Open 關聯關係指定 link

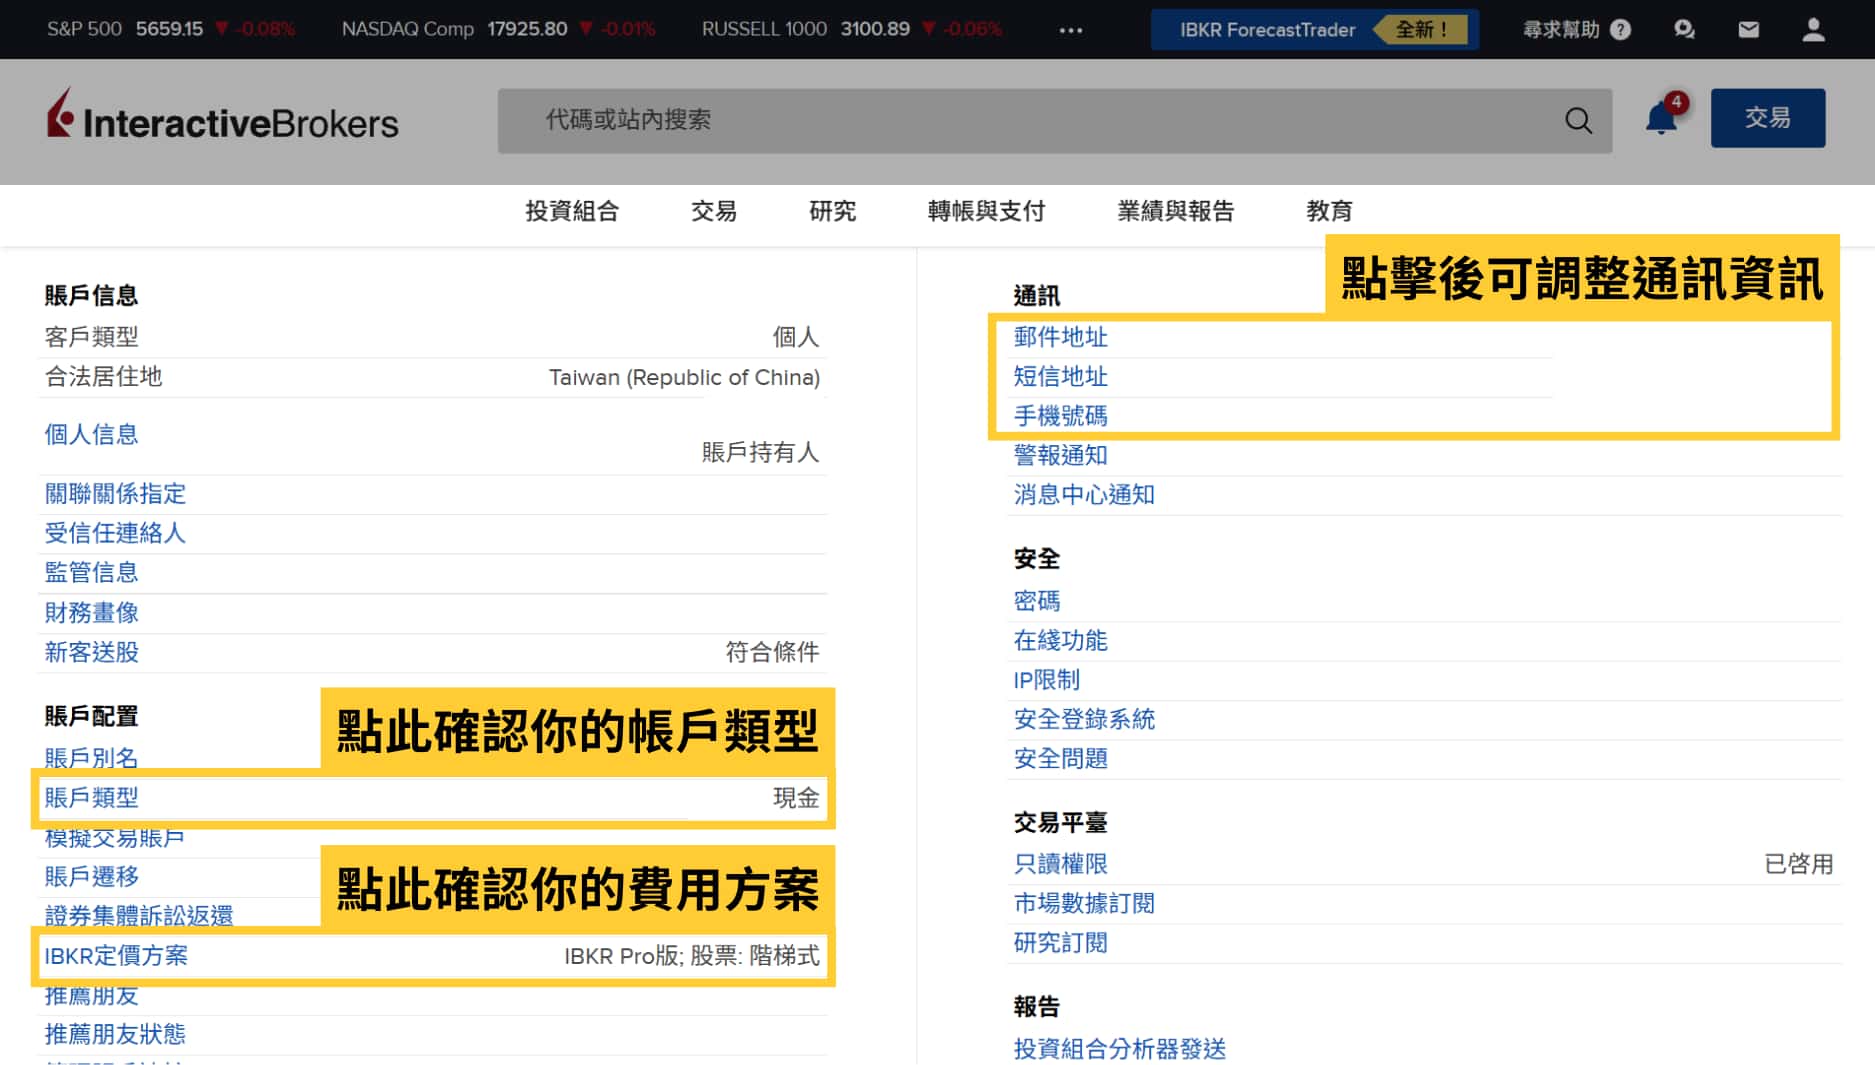[115, 494]
